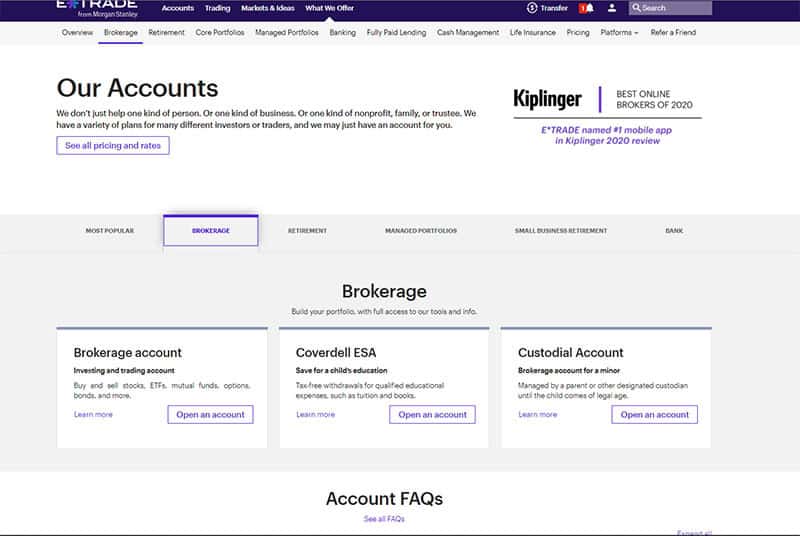
Task: Open the Markets & Ideas menu
Action: (x=268, y=8)
